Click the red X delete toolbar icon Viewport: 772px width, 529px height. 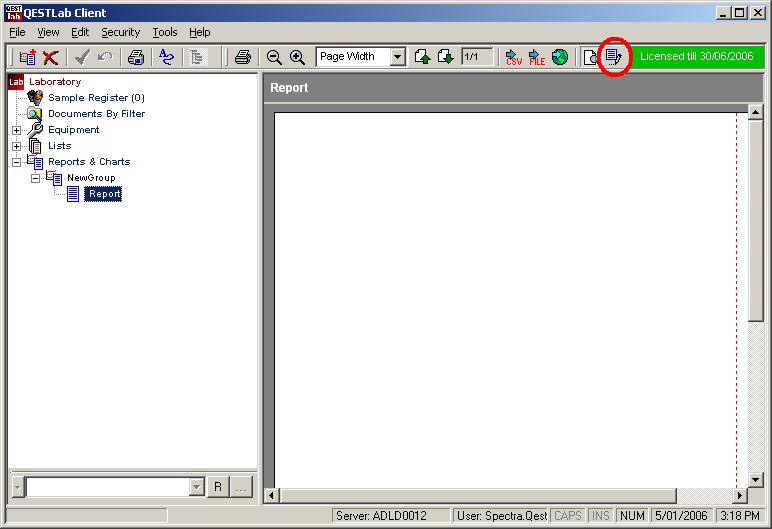pyautogui.click(x=50, y=58)
